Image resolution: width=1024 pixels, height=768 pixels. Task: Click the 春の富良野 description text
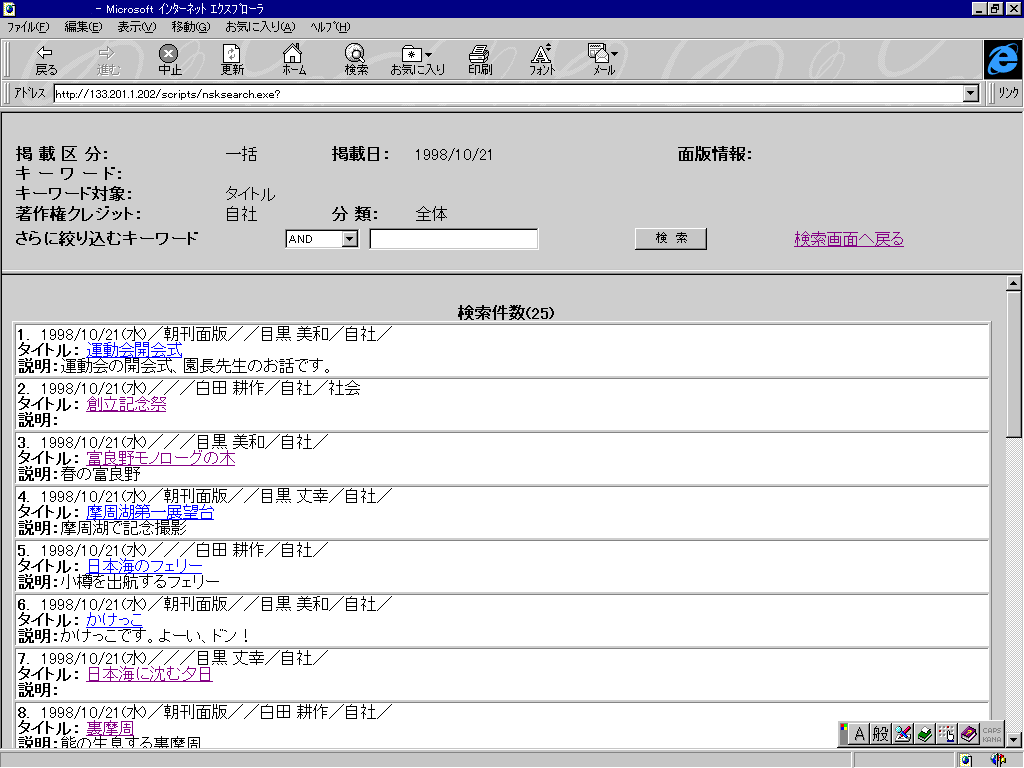click(x=100, y=473)
